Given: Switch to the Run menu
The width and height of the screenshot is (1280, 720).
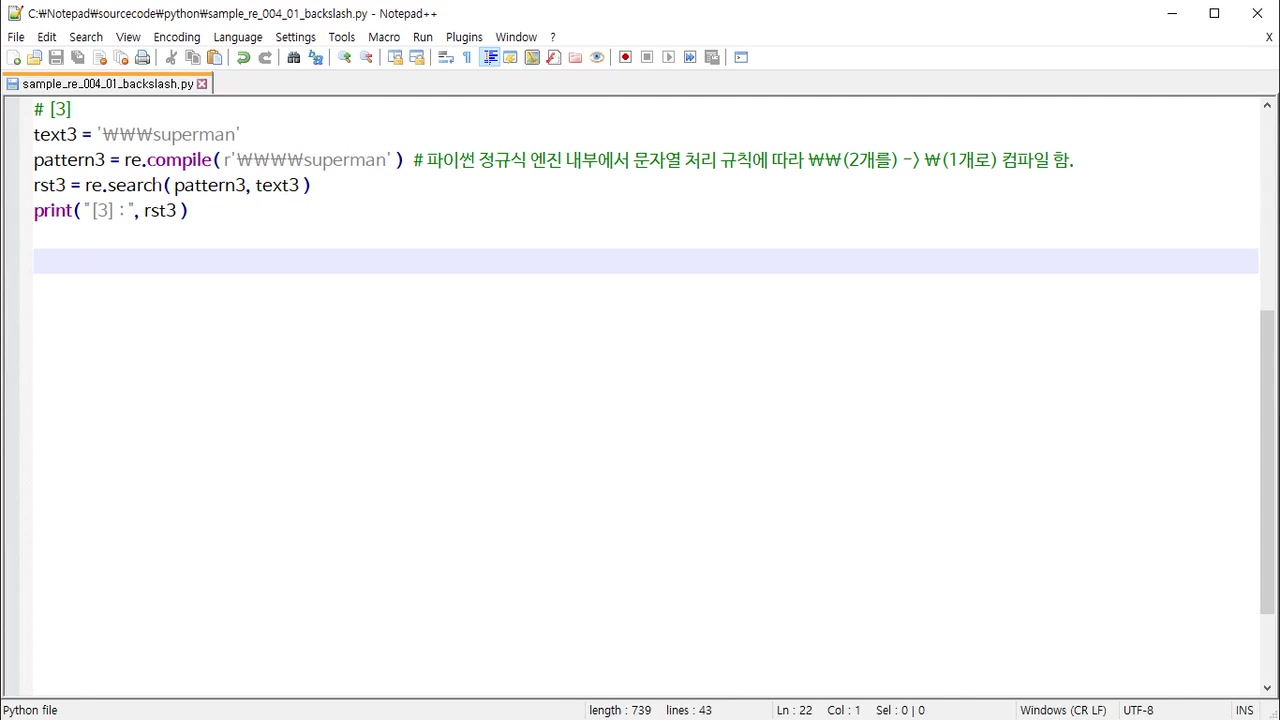Looking at the screenshot, I should (x=422, y=37).
